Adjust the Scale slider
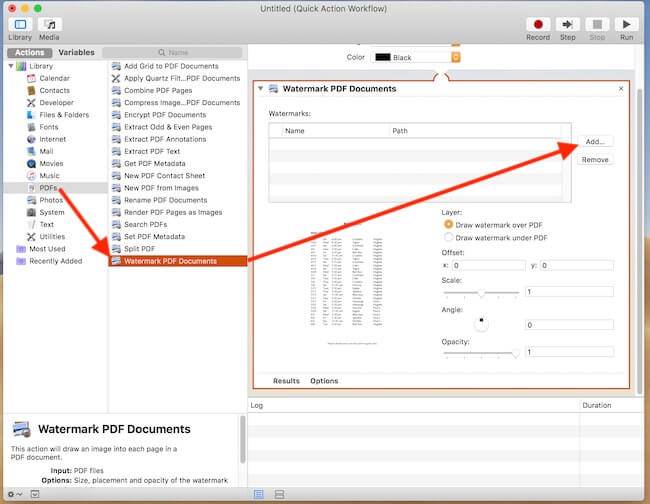This screenshot has width=650, height=504. 481,293
